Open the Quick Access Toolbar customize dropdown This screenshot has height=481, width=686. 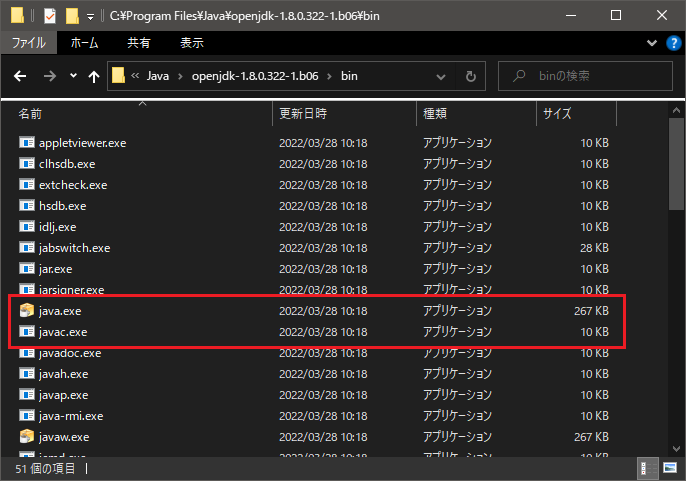coord(90,16)
